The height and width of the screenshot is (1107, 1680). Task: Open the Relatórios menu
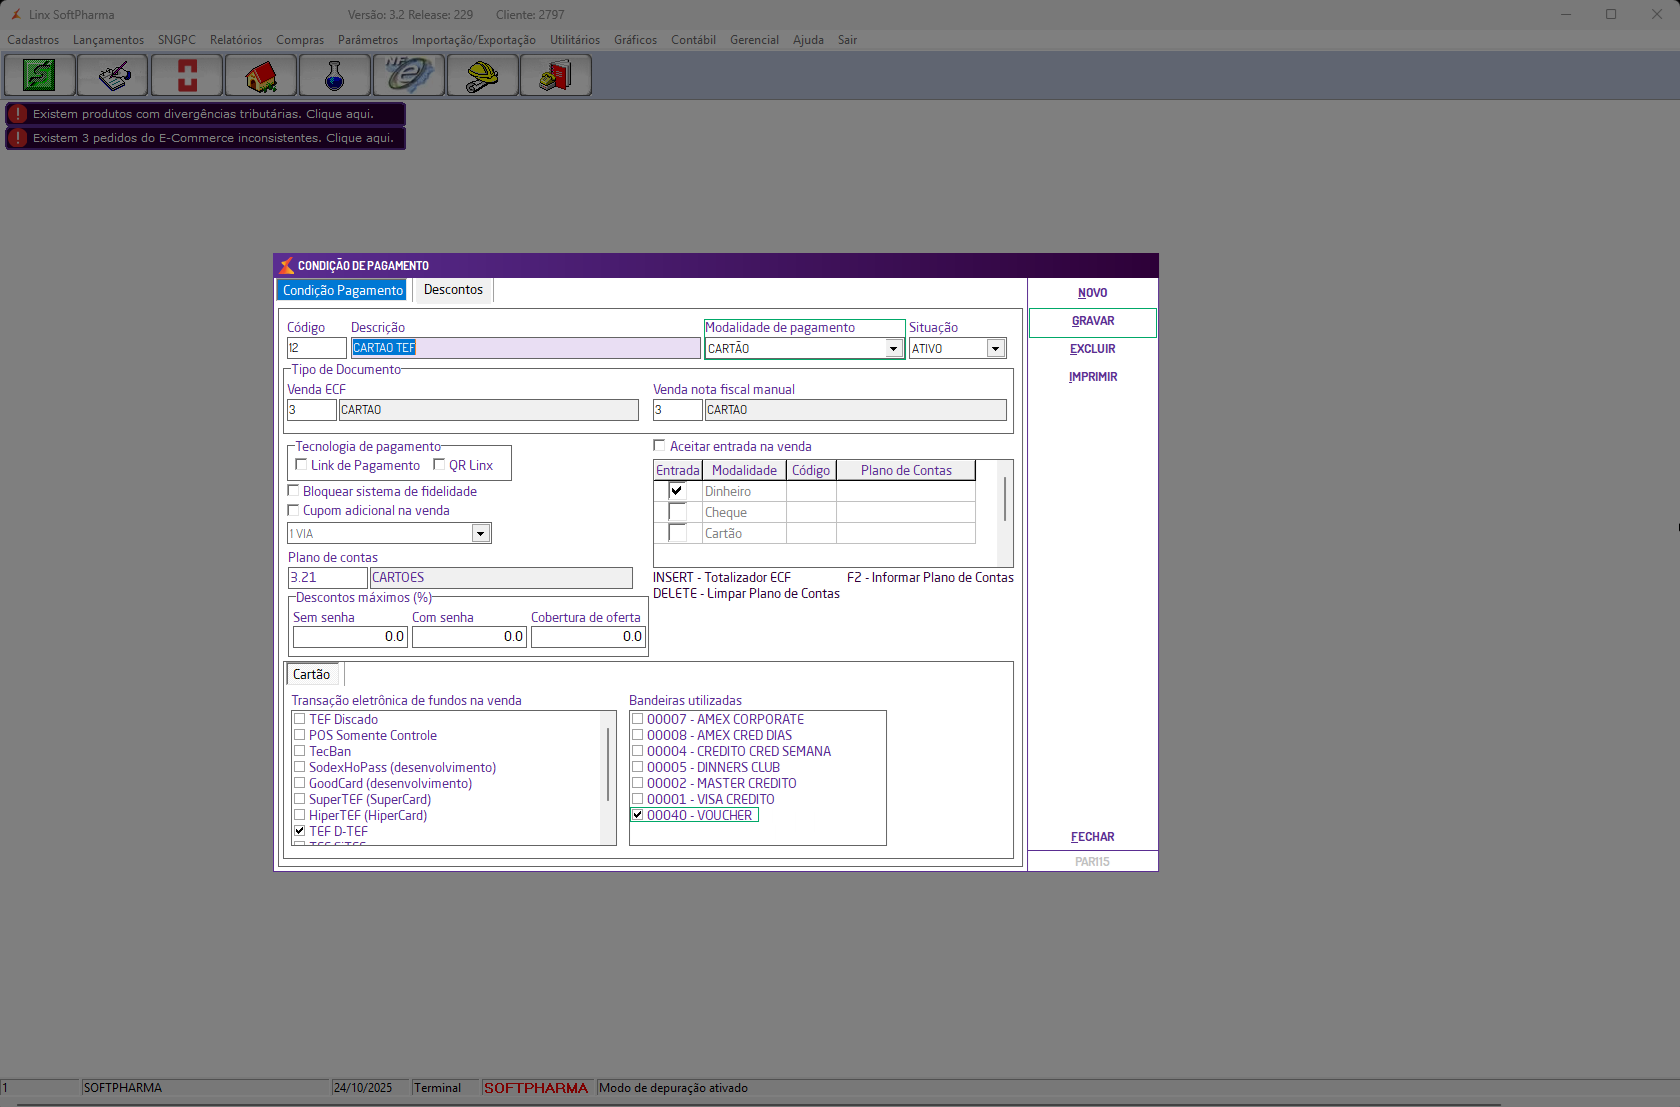click(x=236, y=40)
